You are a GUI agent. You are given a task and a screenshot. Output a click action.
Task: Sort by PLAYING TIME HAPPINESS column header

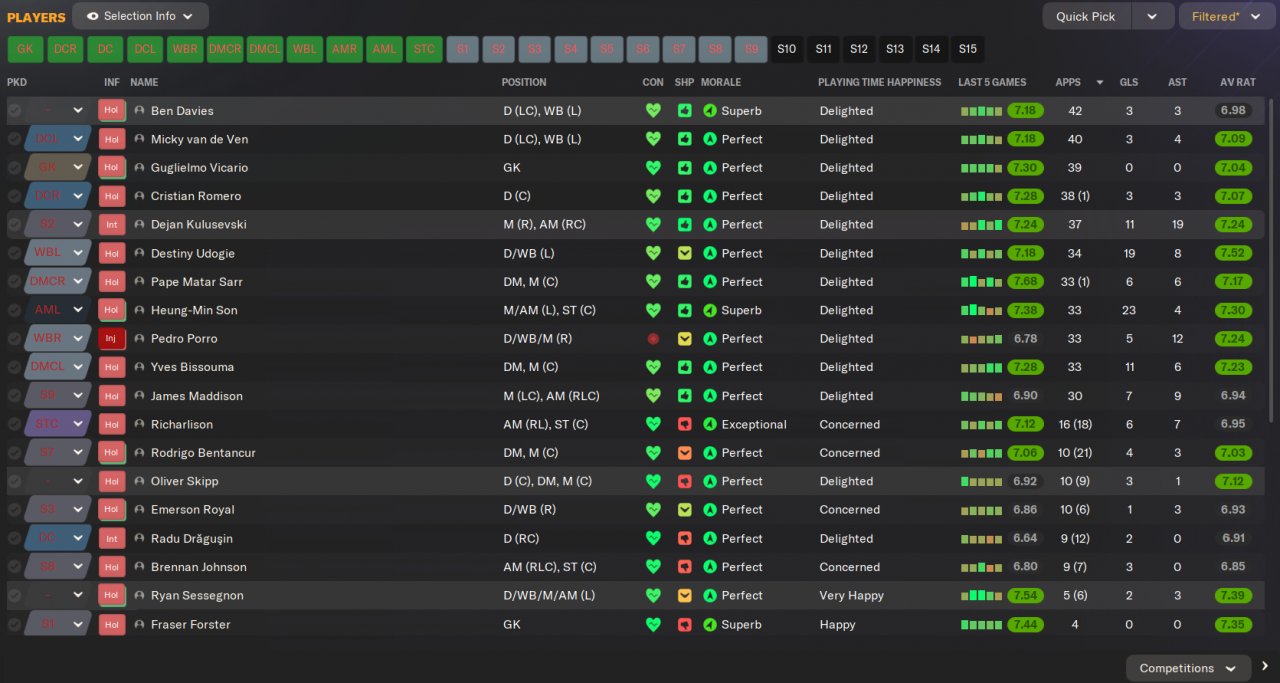pyautogui.click(x=880, y=82)
